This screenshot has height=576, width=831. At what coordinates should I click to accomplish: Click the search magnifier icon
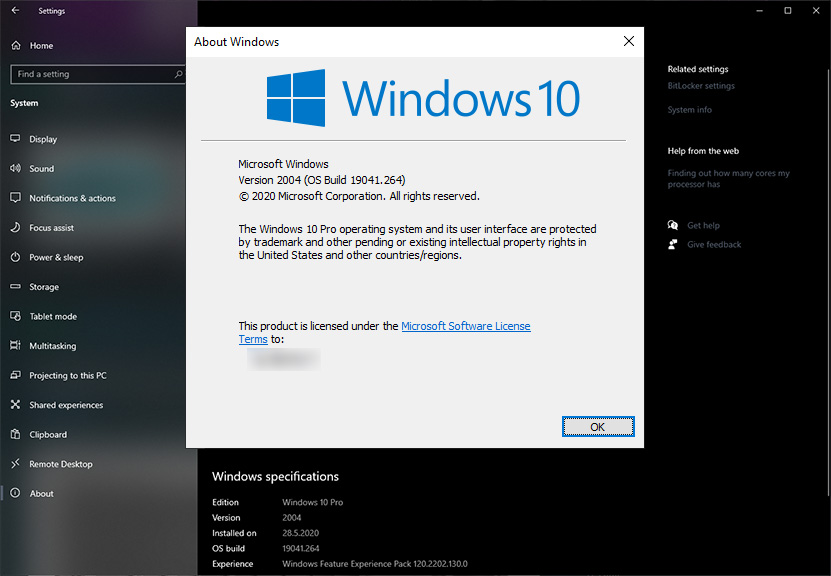[x=178, y=74]
